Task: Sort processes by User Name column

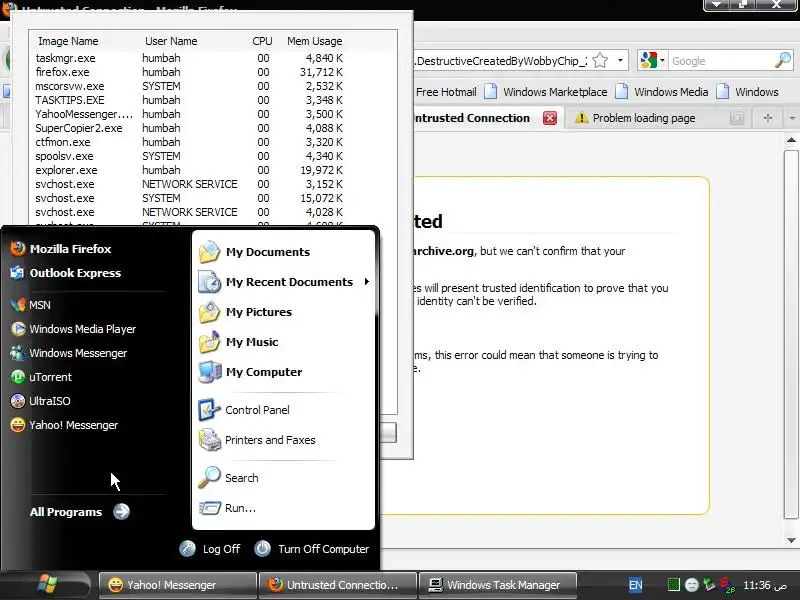Action: pyautogui.click(x=171, y=41)
